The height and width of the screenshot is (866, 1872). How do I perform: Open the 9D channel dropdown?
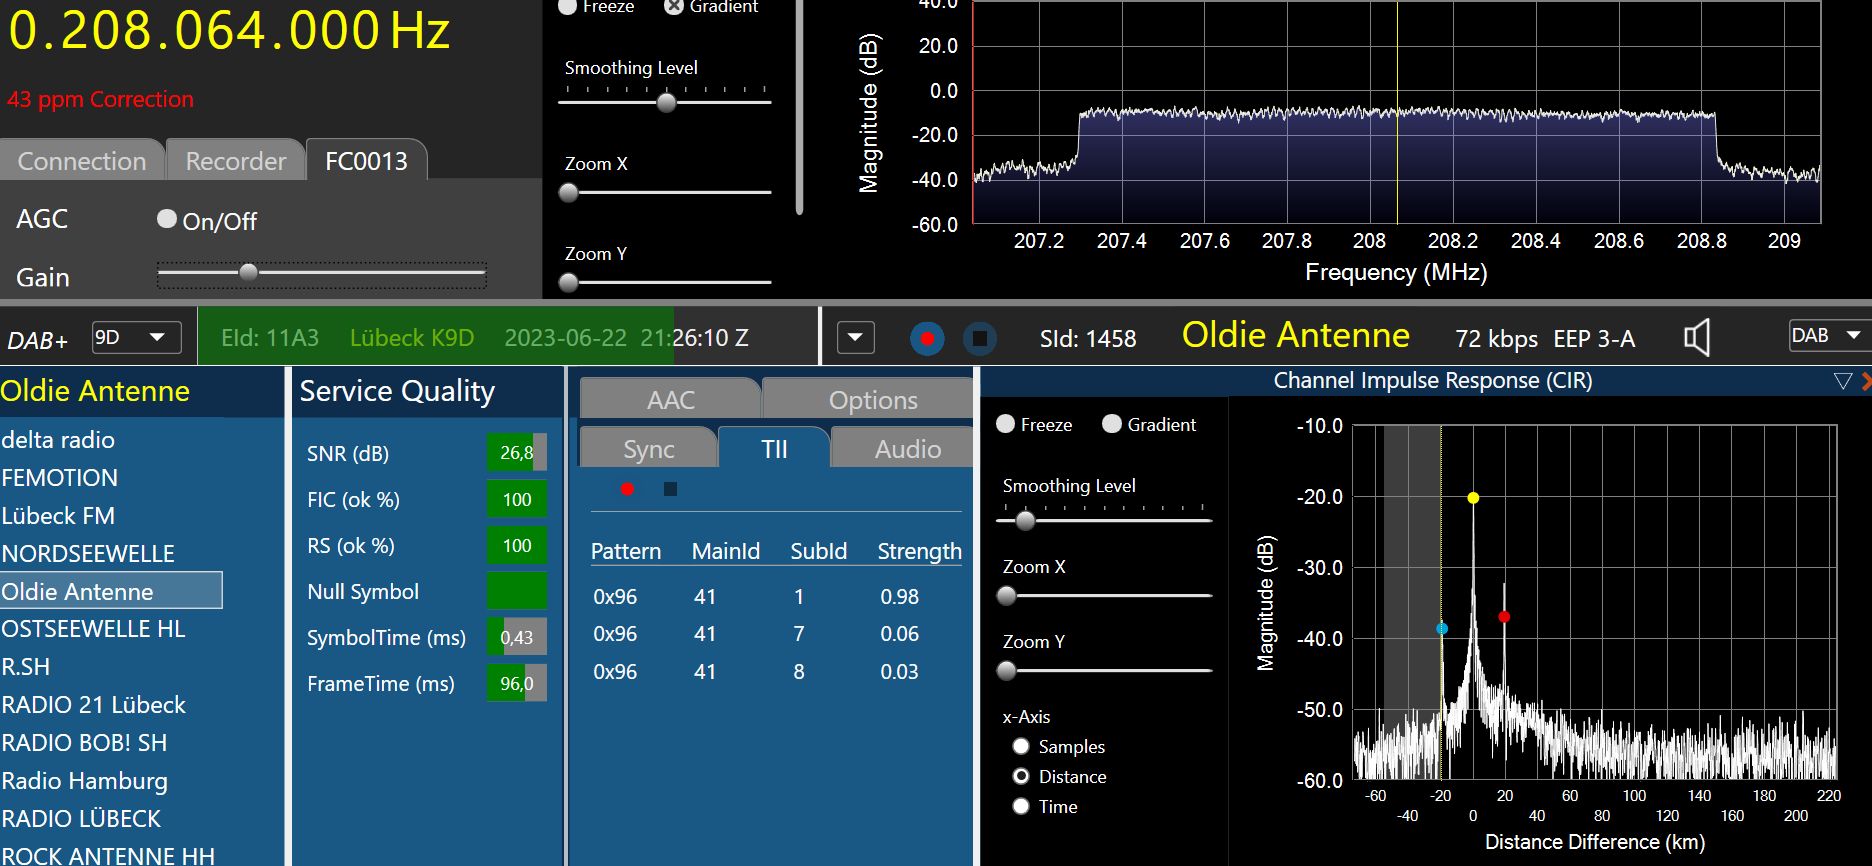[x=136, y=338]
